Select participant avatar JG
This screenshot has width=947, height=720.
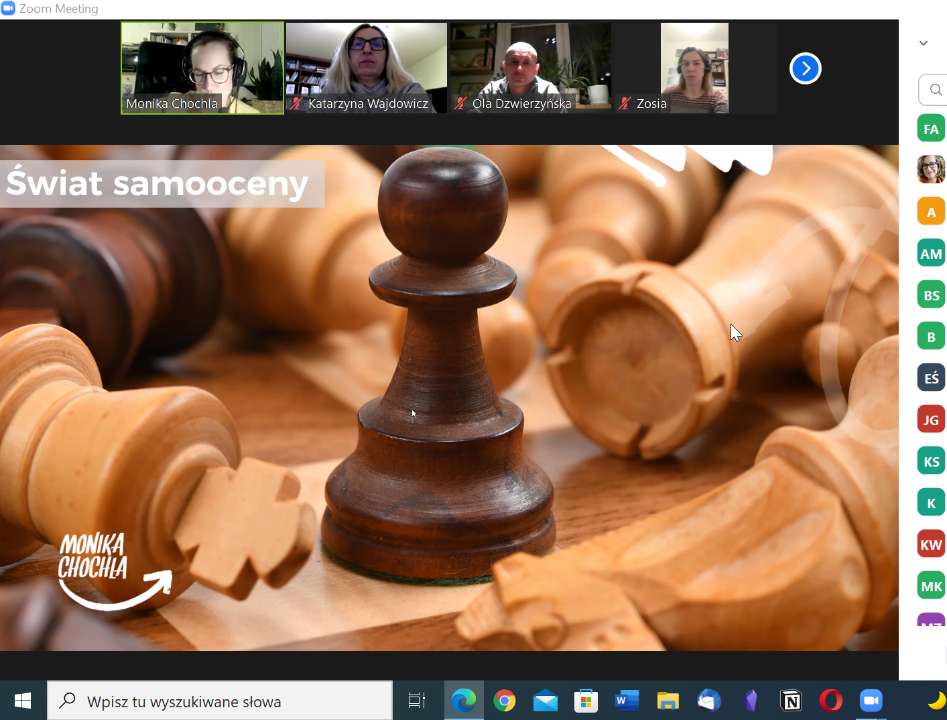click(931, 419)
